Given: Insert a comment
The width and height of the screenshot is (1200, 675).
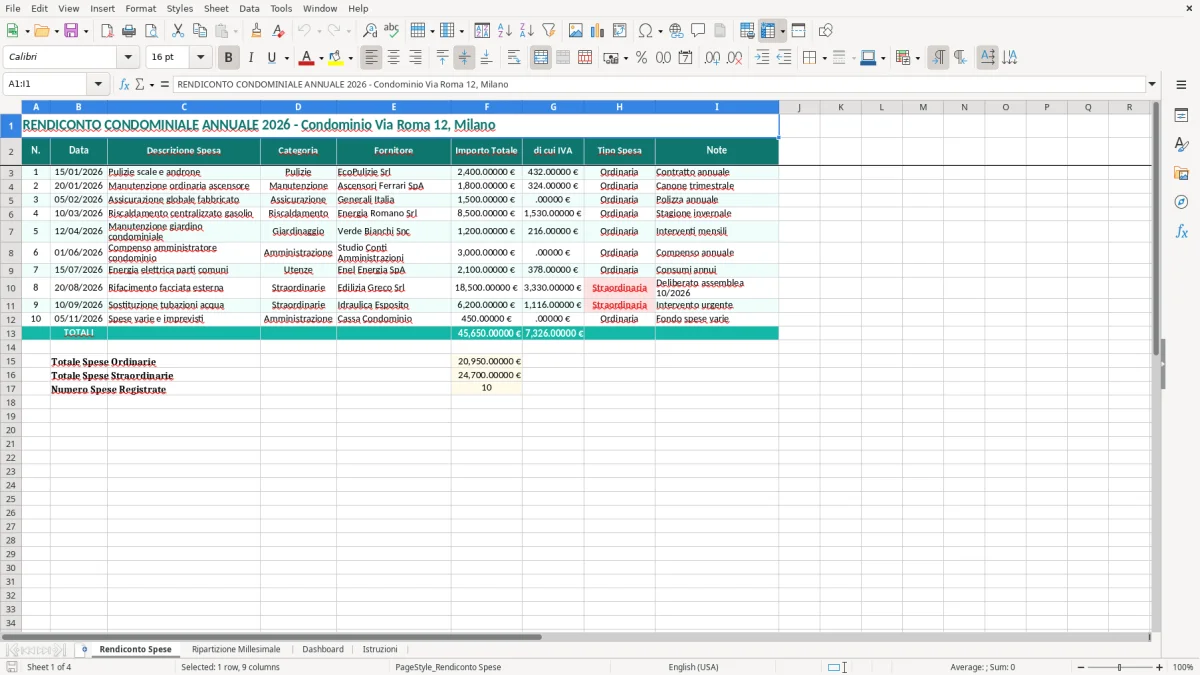Looking at the screenshot, I should tap(698, 31).
